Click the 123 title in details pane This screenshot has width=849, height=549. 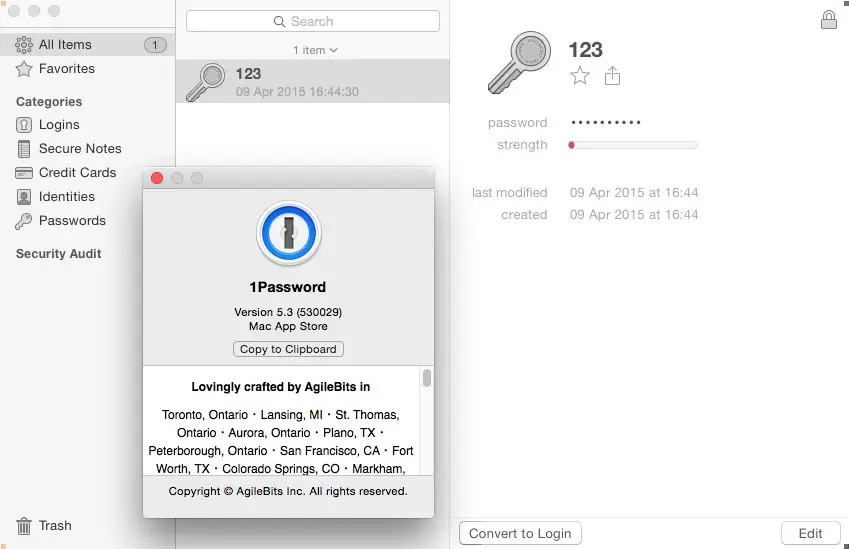point(585,50)
